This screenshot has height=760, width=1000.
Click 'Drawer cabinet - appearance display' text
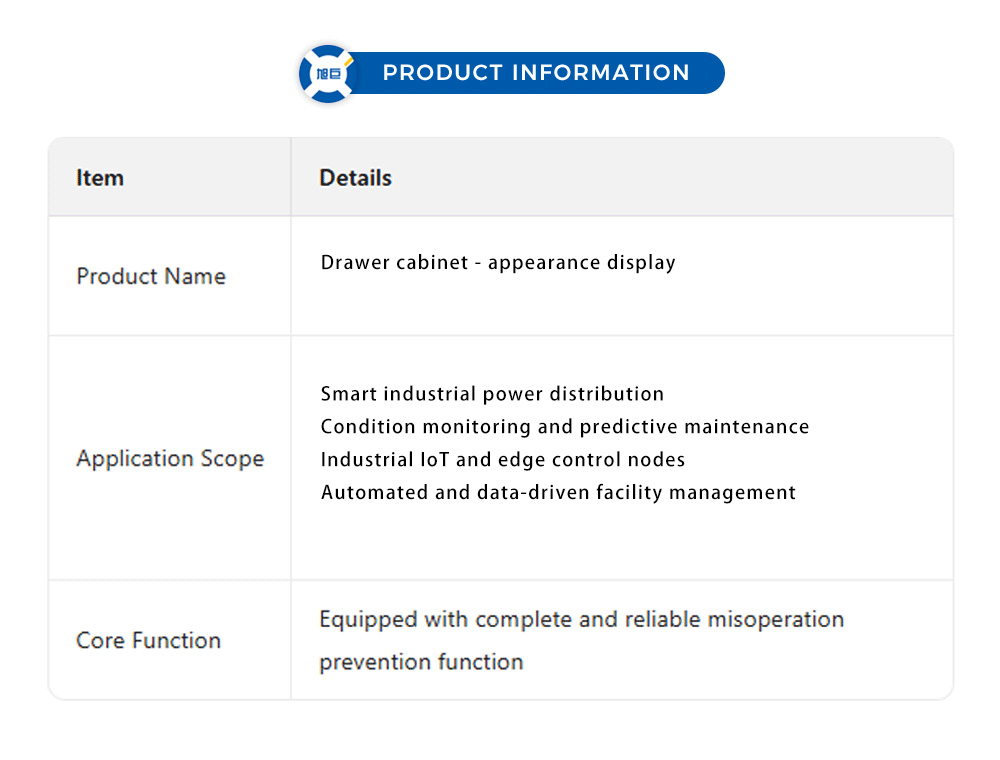point(498,263)
